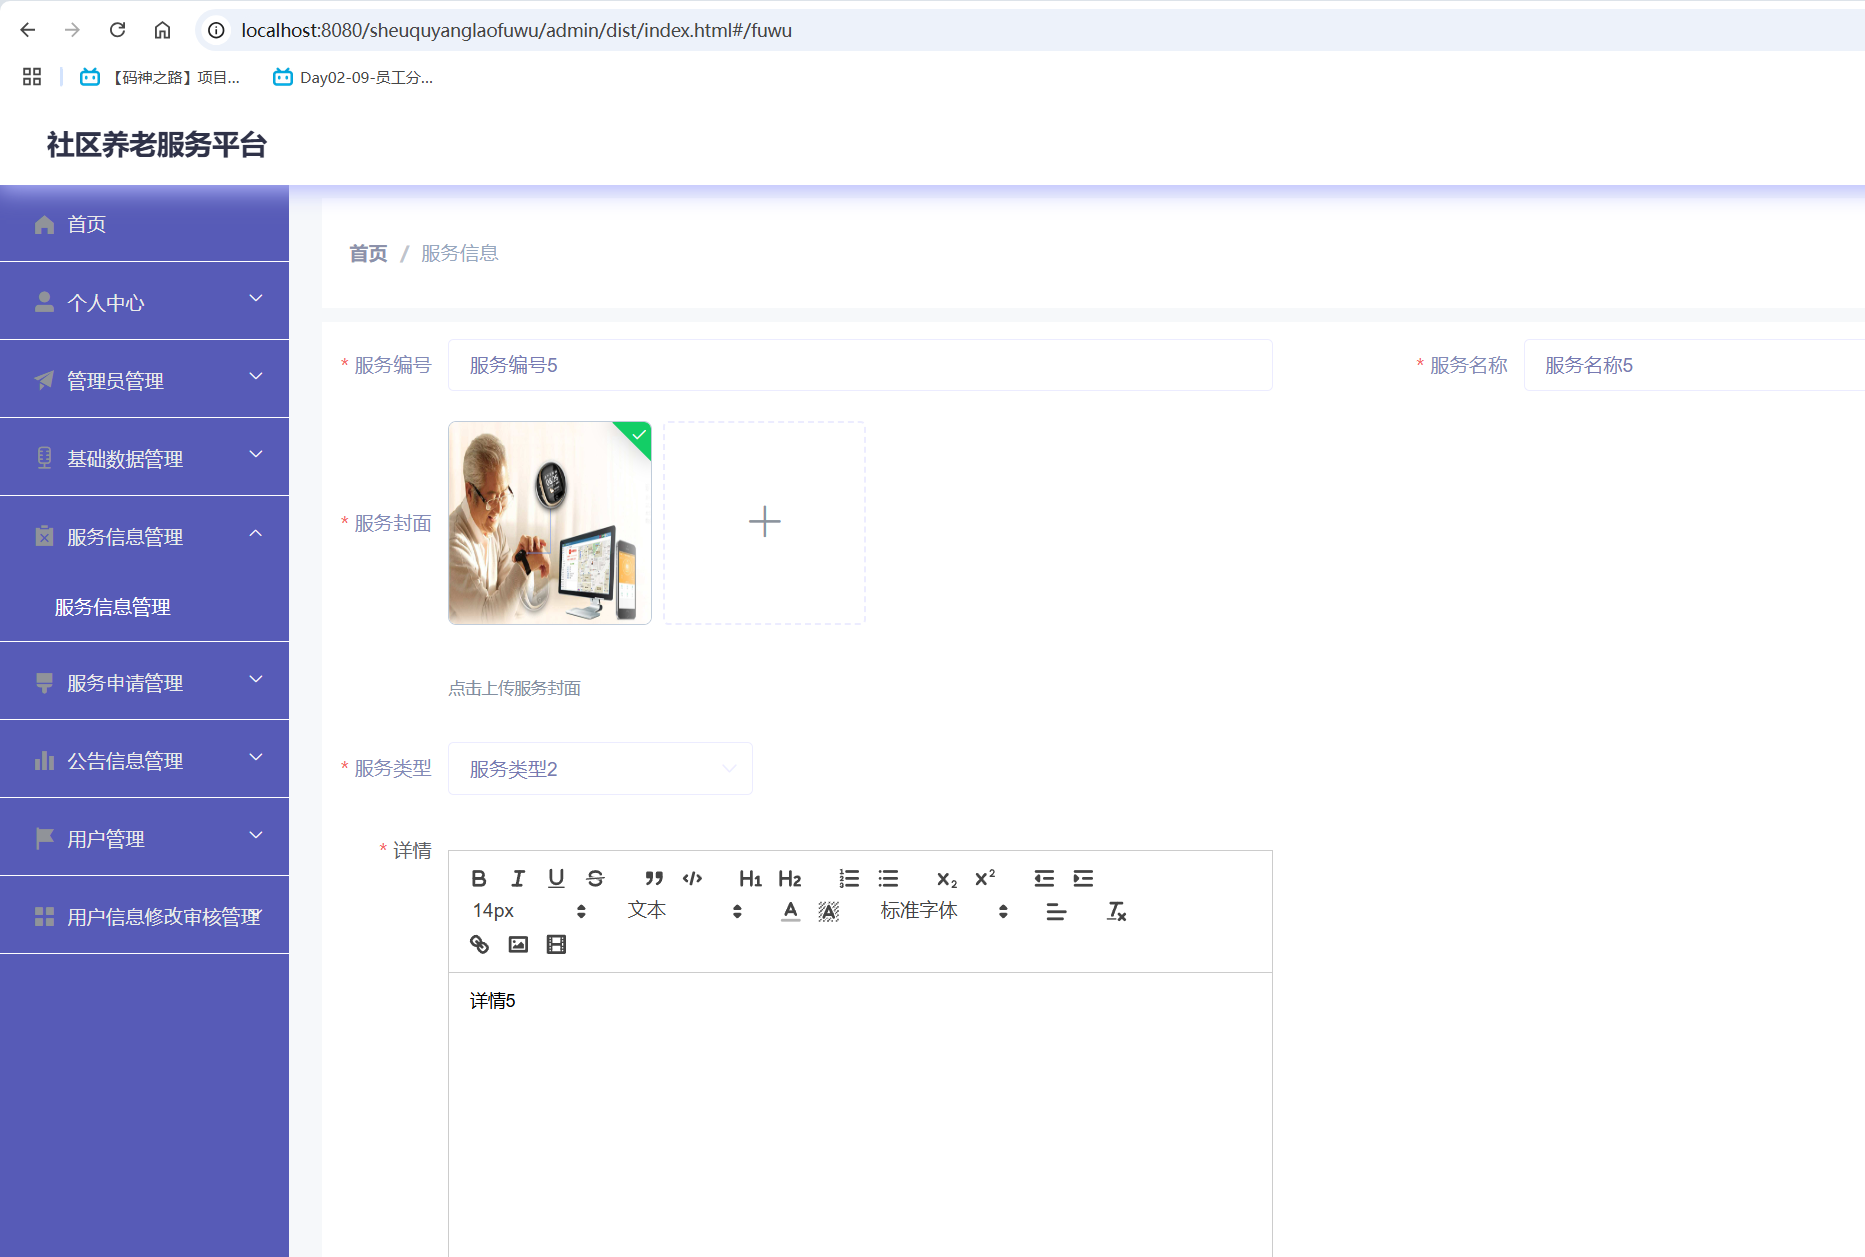The width and height of the screenshot is (1865, 1257).
Task: Toggle the bullet list
Action: click(887, 878)
